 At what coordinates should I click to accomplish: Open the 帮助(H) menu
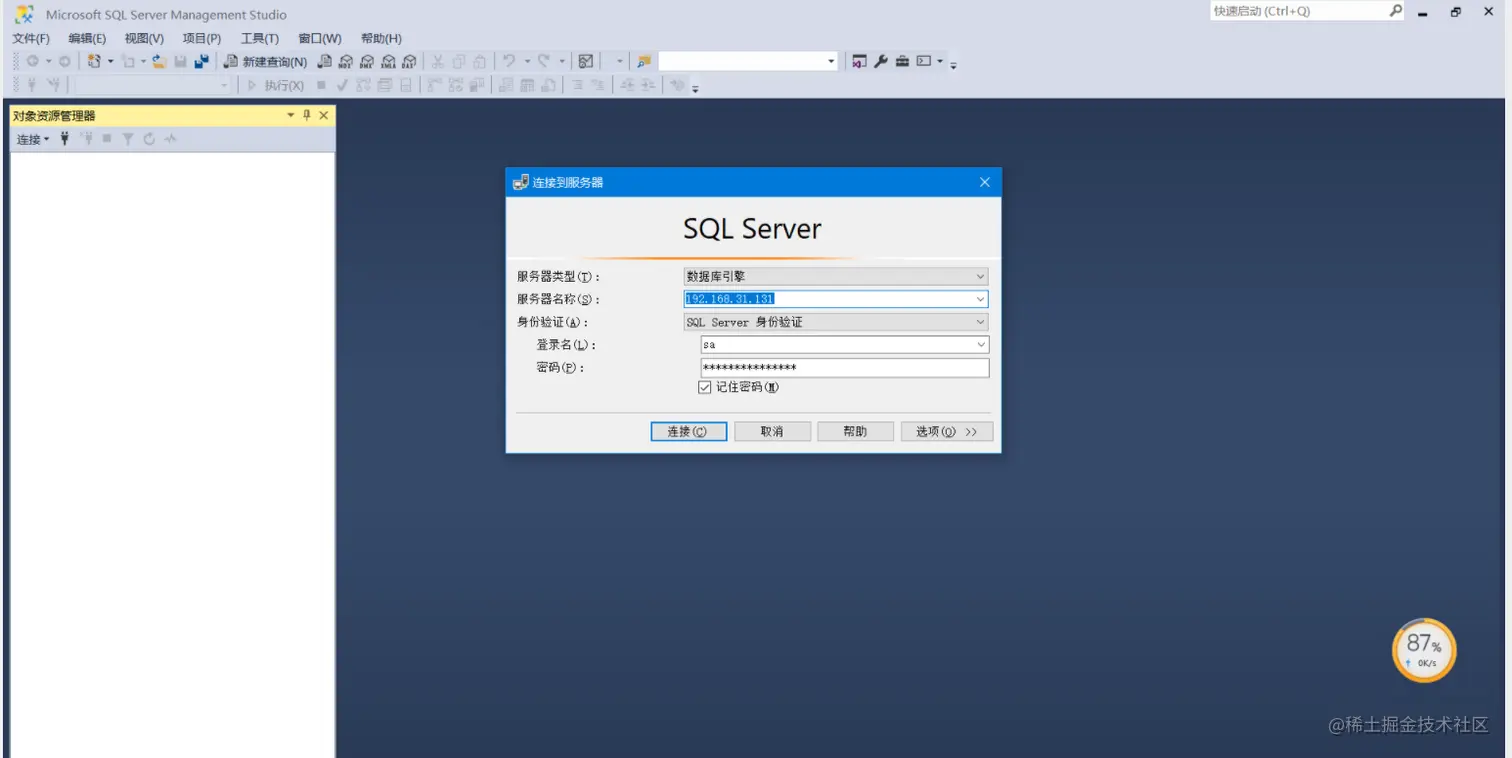pyautogui.click(x=381, y=38)
